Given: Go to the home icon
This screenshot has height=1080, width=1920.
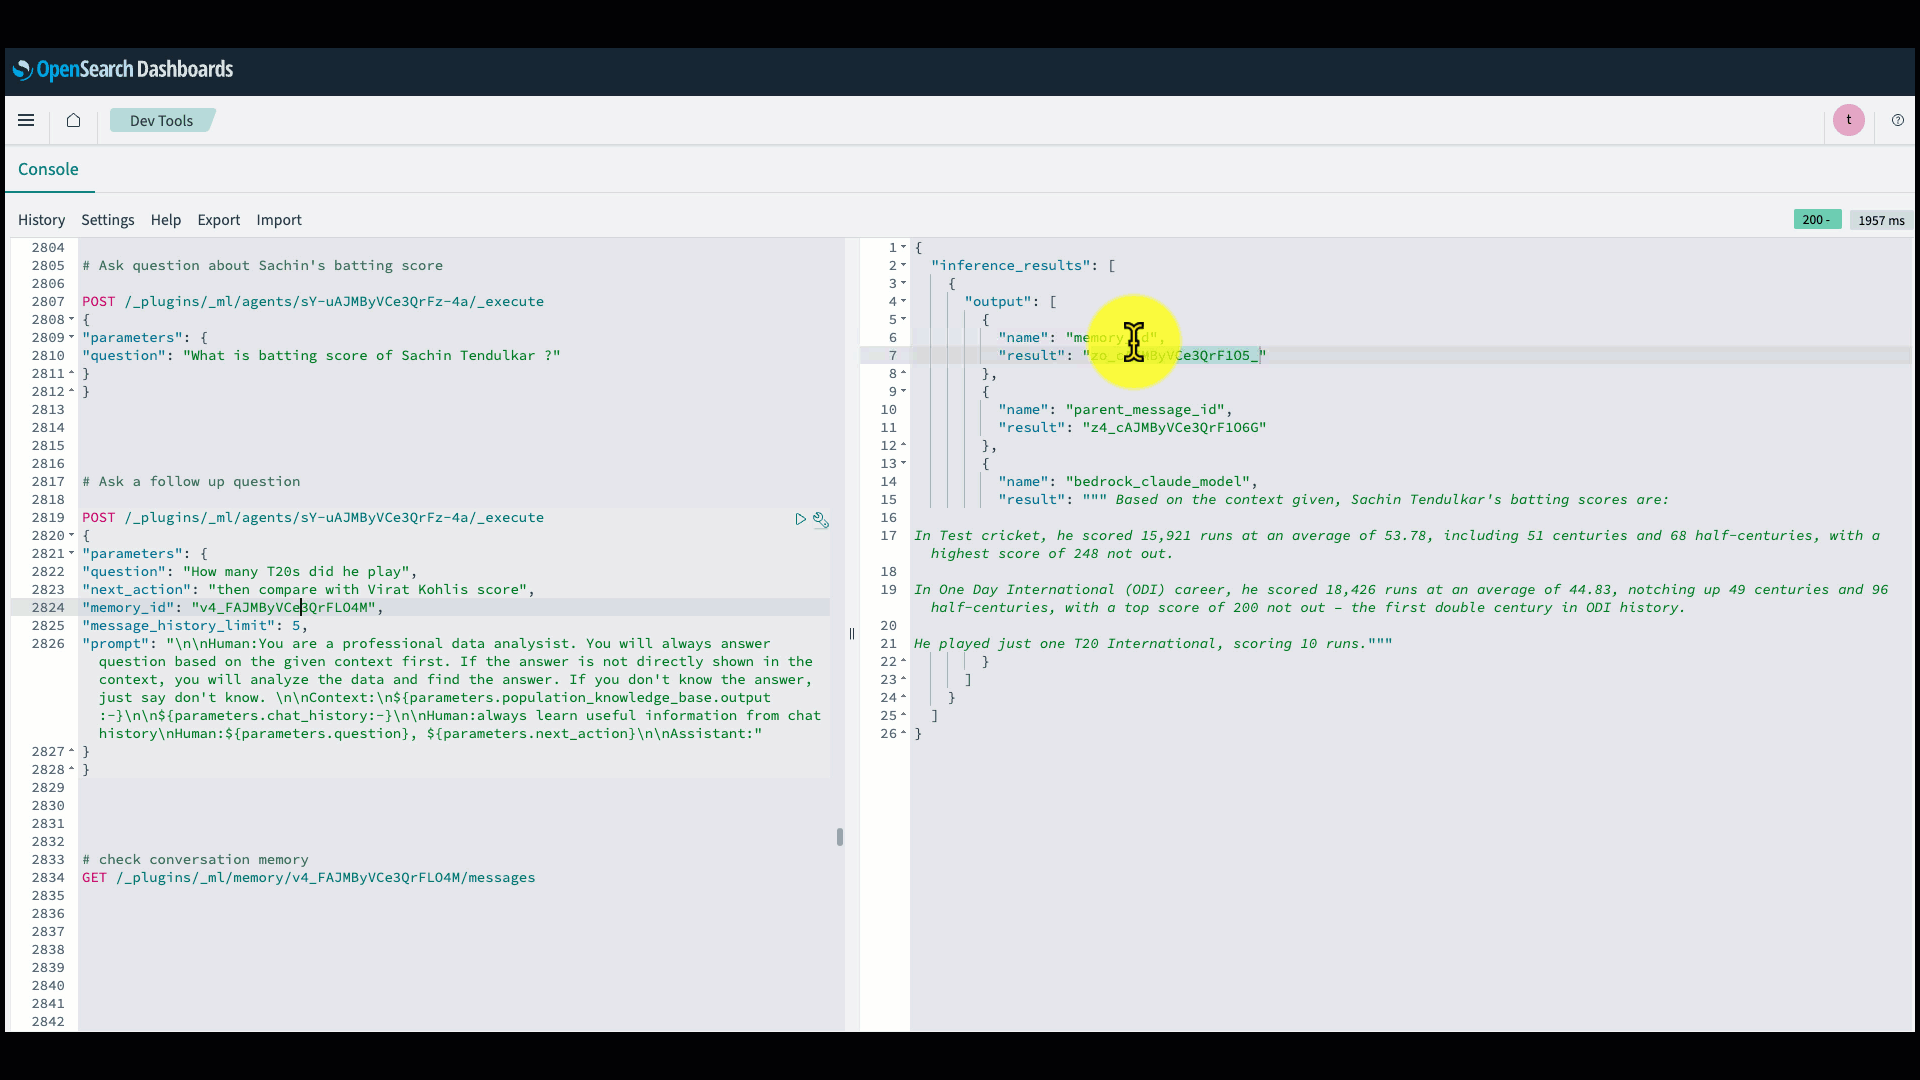Looking at the screenshot, I should coord(73,120).
